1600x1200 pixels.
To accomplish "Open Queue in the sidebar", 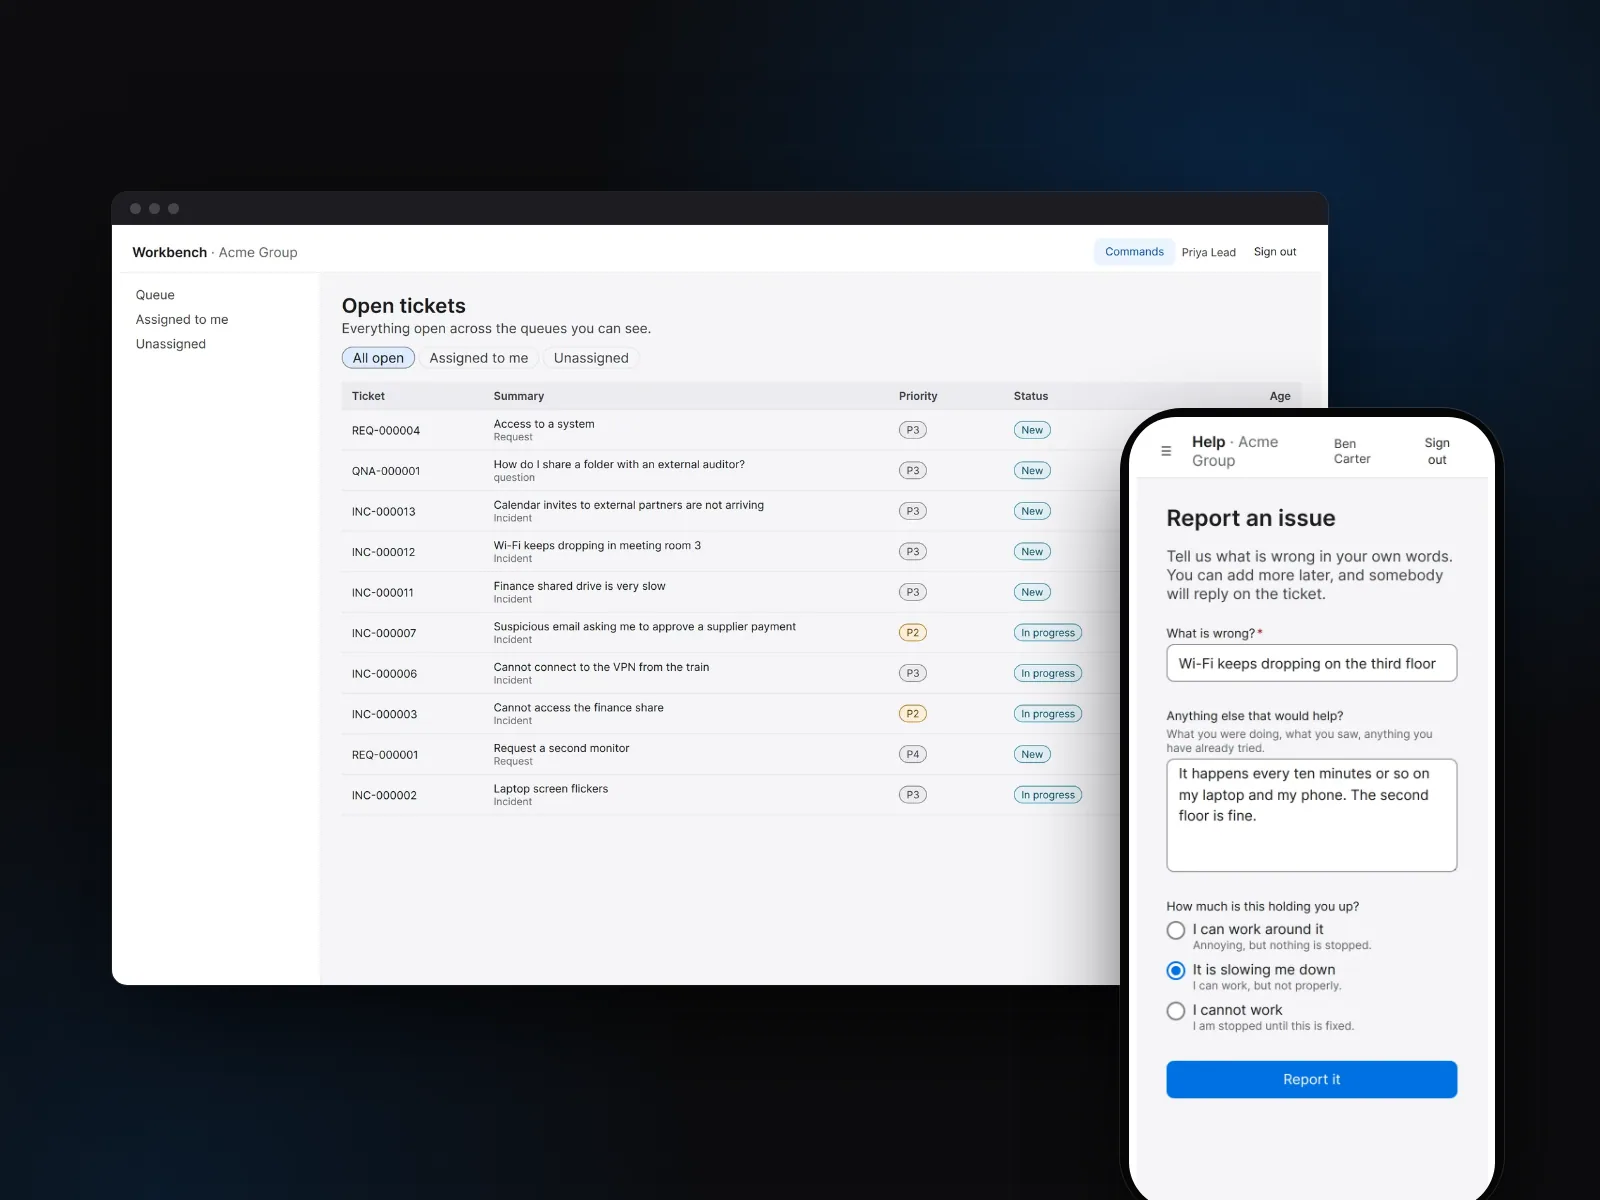I will point(155,295).
